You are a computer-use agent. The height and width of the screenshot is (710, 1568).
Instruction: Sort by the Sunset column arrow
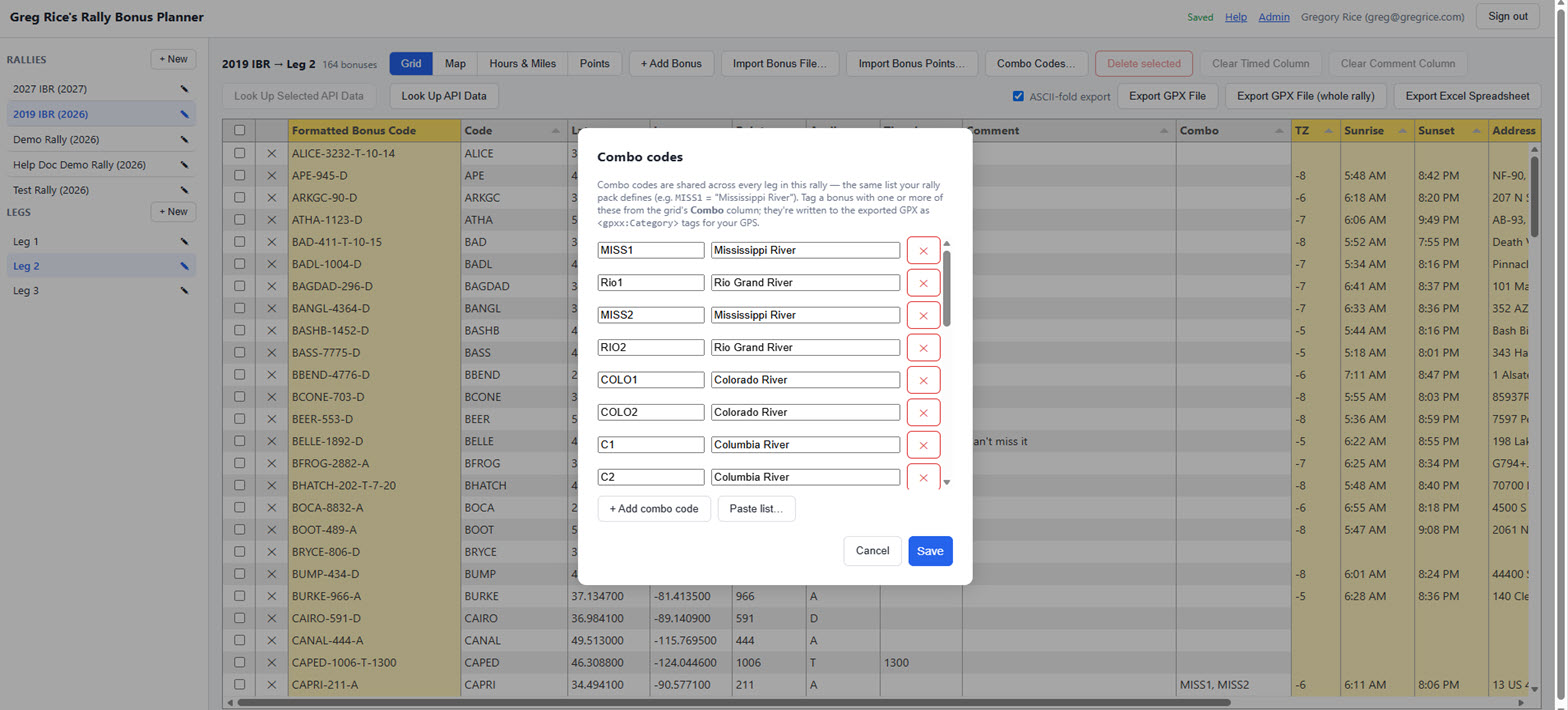pyautogui.click(x=1476, y=131)
